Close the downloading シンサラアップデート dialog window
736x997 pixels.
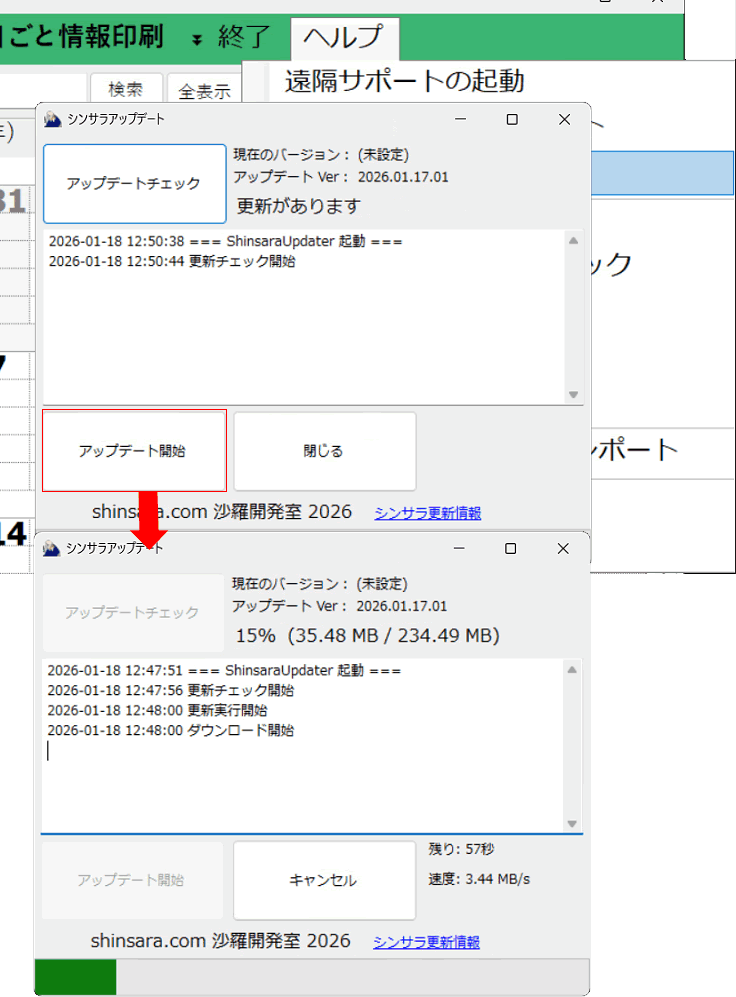[x=563, y=549]
